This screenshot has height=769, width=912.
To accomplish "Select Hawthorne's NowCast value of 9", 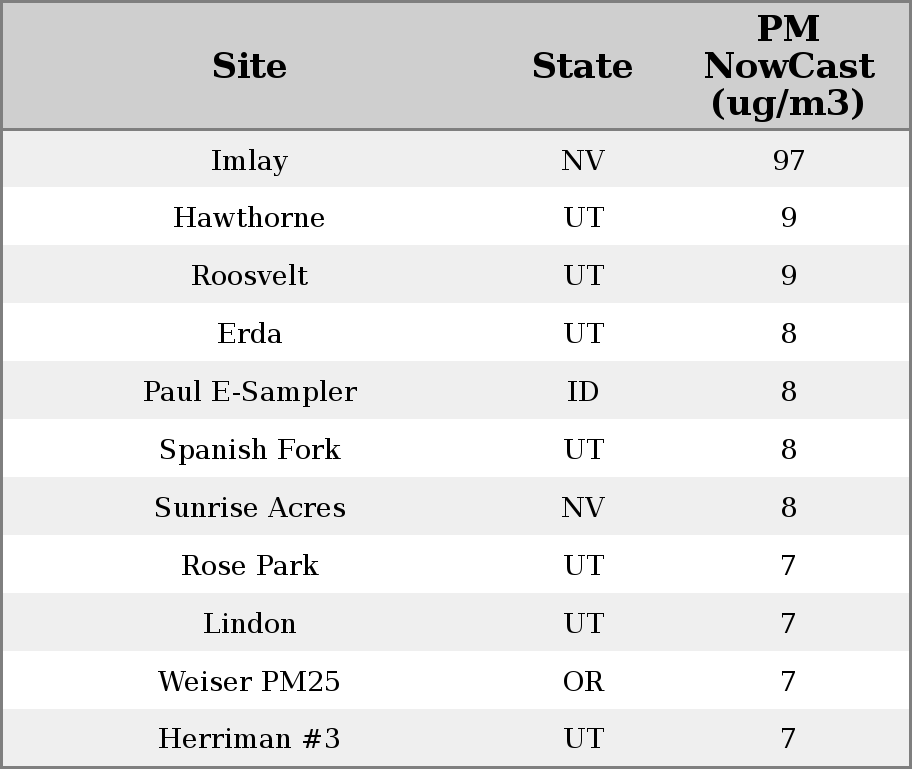I will 788,218.
